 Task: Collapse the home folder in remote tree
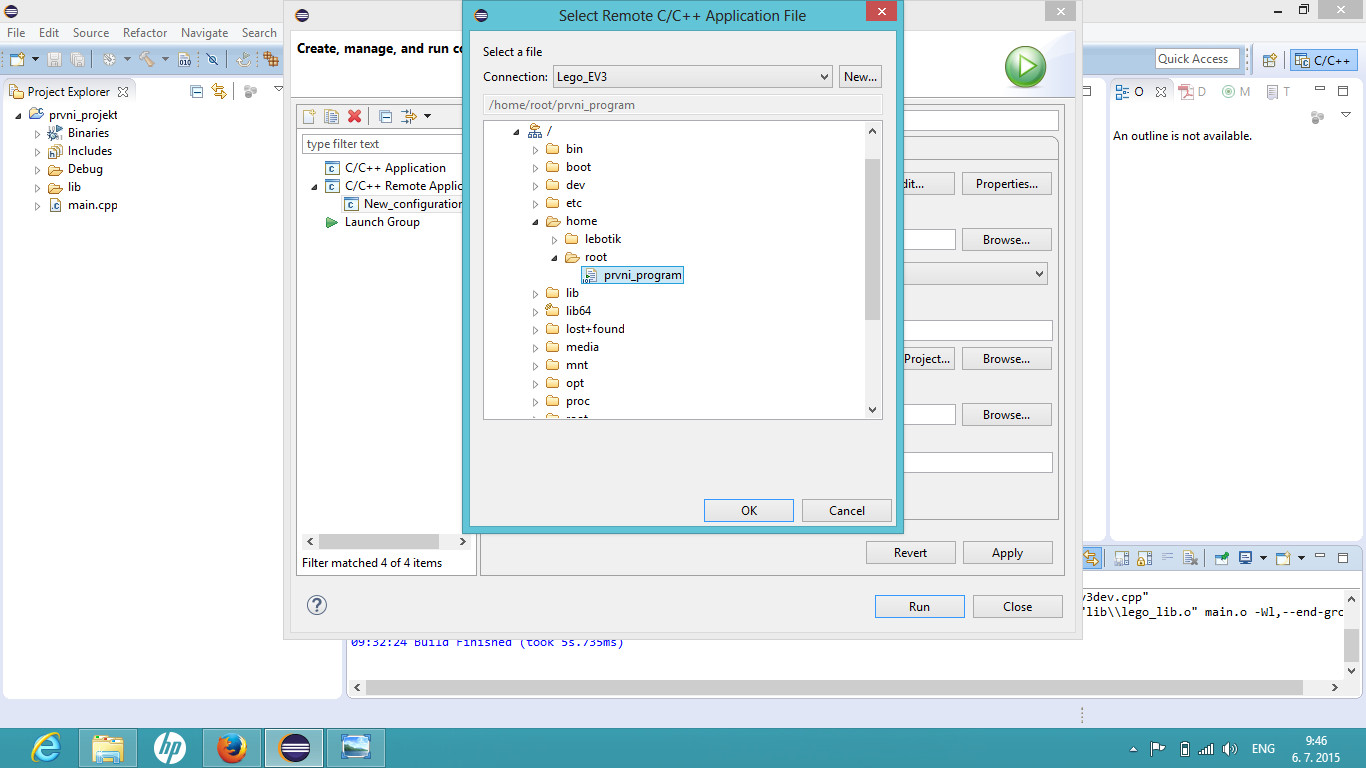click(536, 222)
